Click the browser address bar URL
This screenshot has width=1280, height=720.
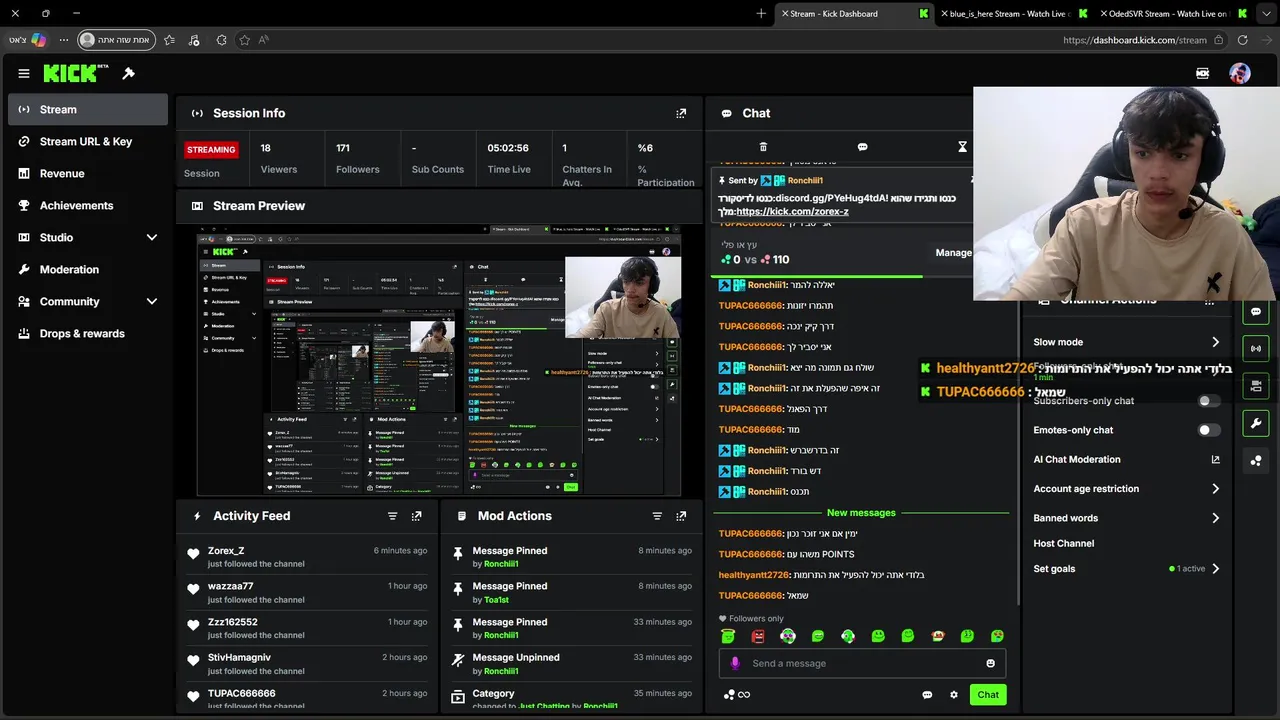click(1135, 40)
